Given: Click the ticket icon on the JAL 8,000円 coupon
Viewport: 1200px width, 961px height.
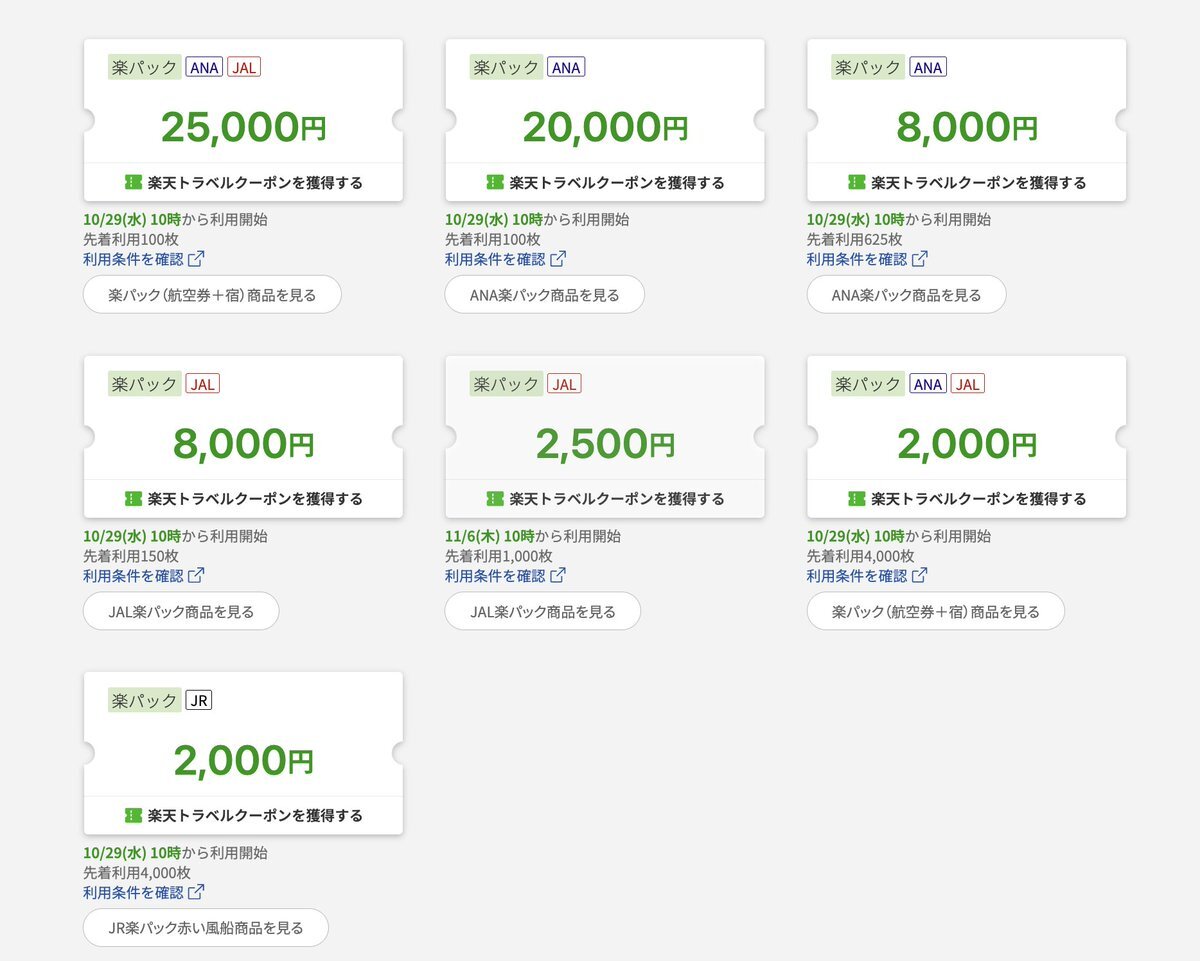Looking at the screenshot, I should point(133,498).
